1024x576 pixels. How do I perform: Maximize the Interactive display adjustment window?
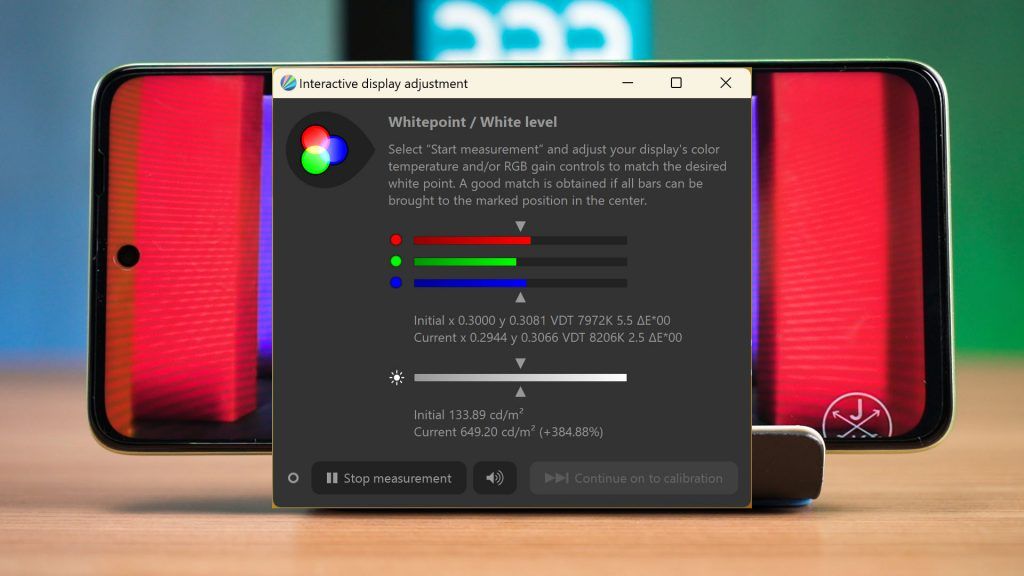pos(676,83)
